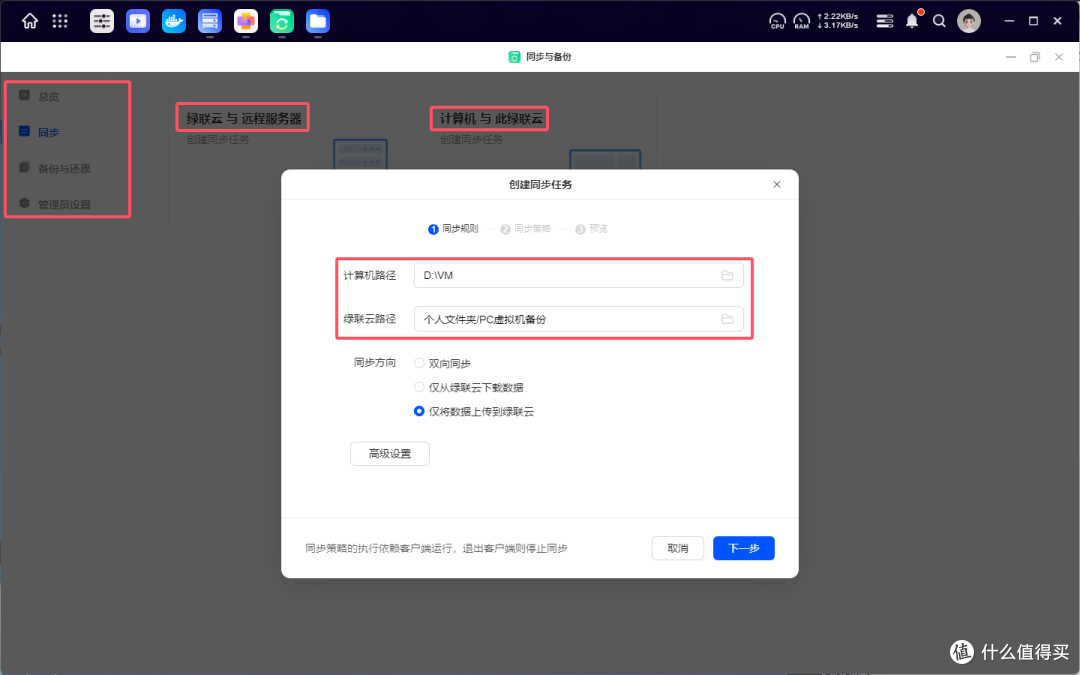The image size is (1080, 675).
Task: Restore the 同步与备份 inner window
Action: [1035, 57]
